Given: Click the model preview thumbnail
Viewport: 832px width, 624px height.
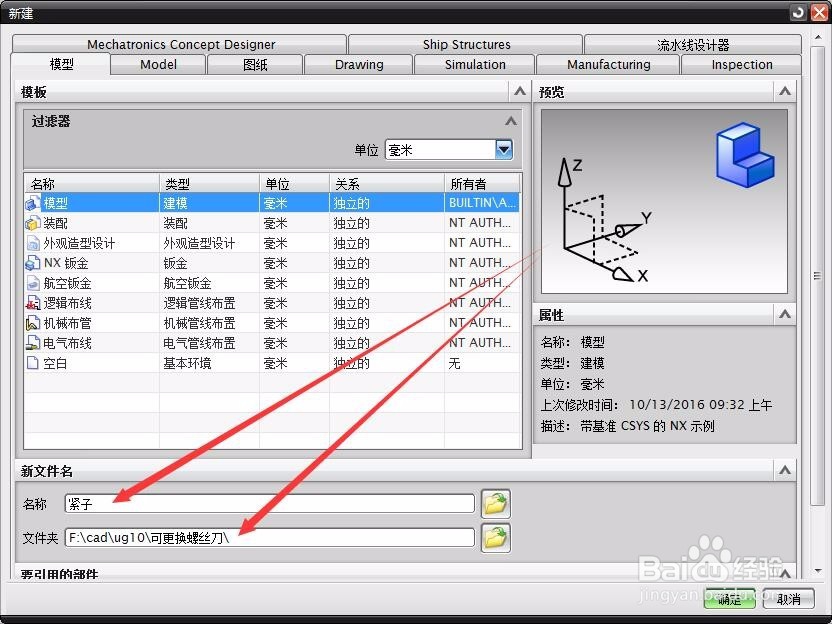Looking at the screenshot, I should coord(664,202).
